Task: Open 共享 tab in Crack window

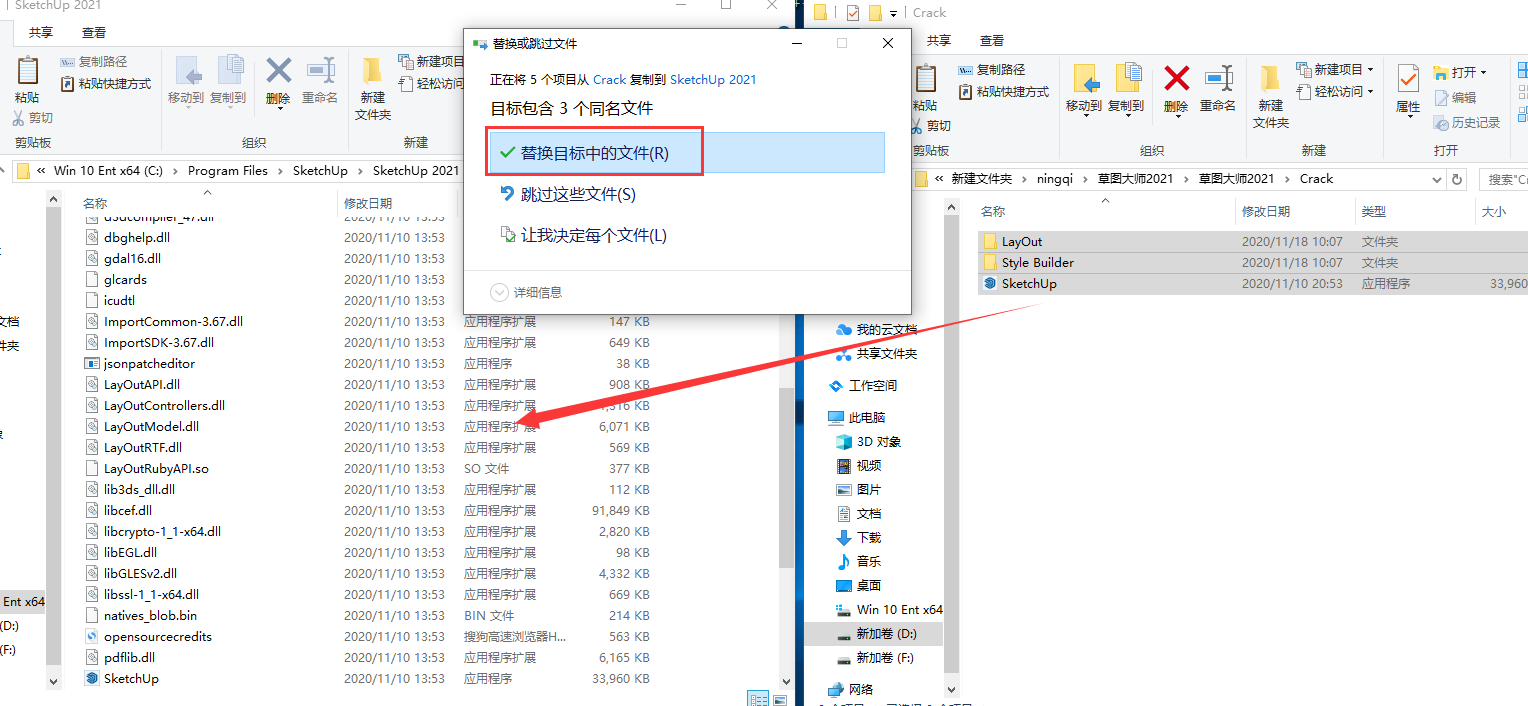Action: [x=938, y=41]
